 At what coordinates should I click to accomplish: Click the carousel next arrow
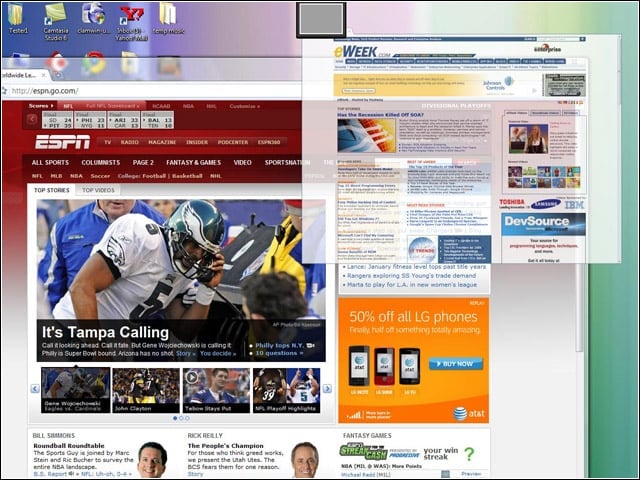pyautogui.click(x=327, y=389)
